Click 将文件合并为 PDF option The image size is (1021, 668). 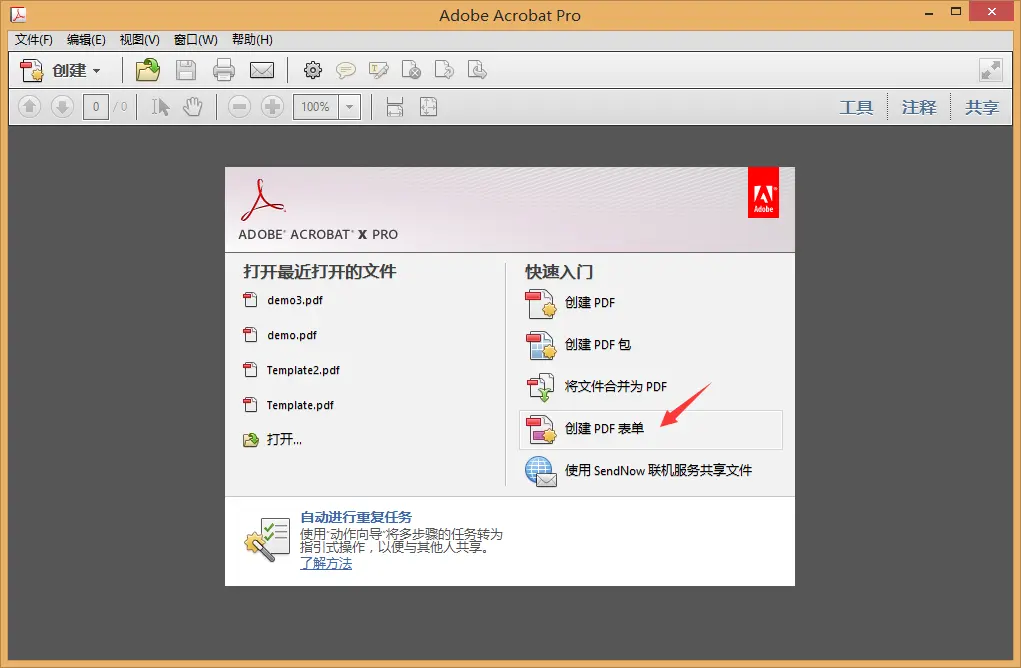point(596,387)
